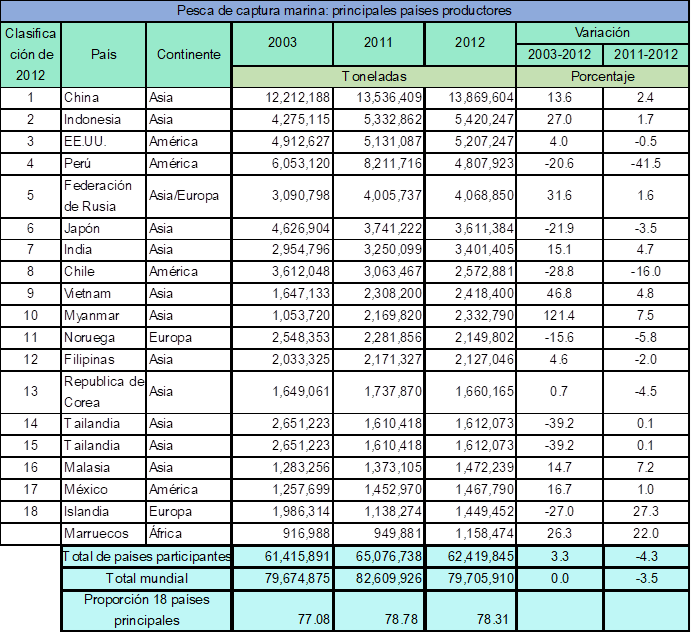Click the 'China' country cell
The image size is (691, 633).
pyautogui.click(x=104, y=97)
